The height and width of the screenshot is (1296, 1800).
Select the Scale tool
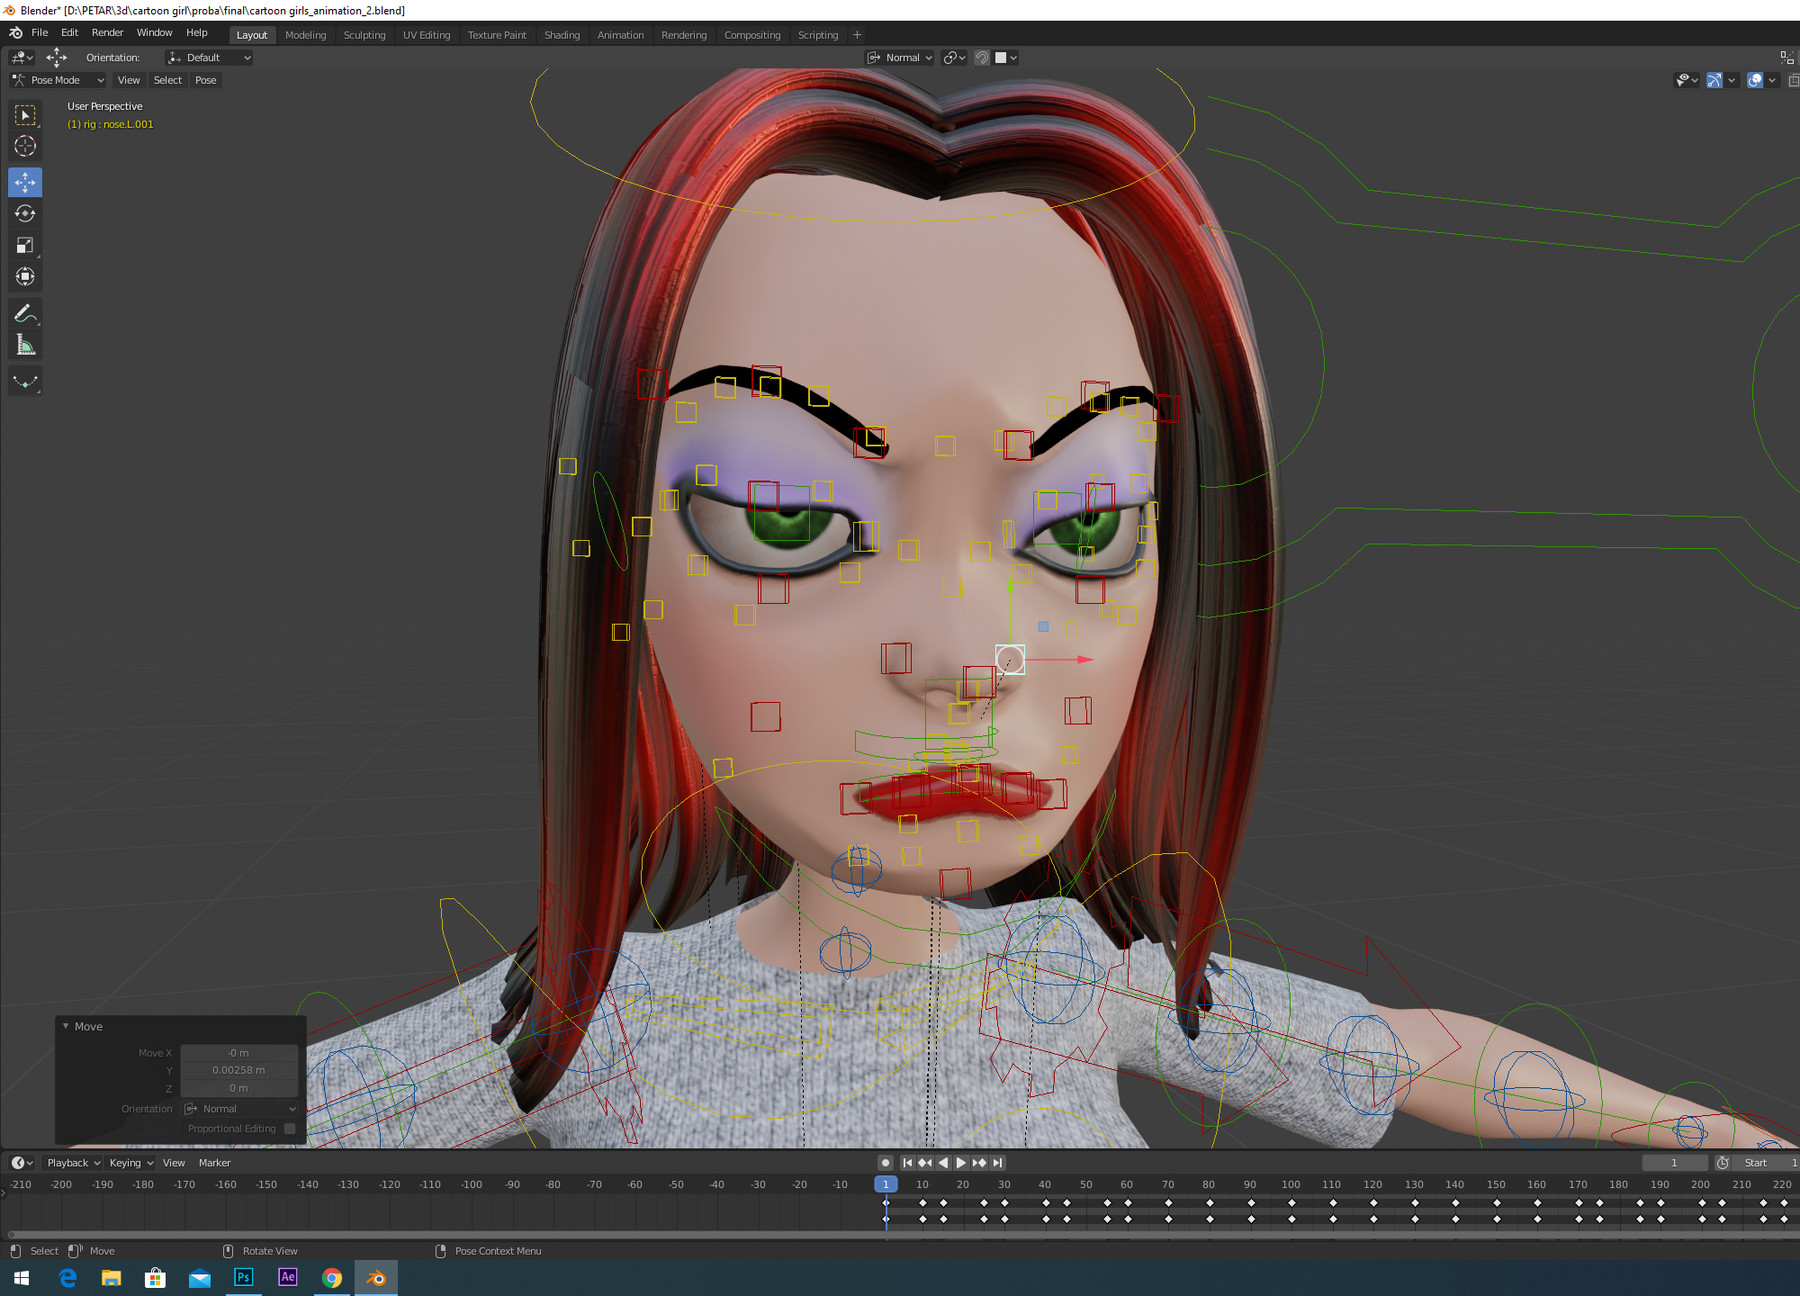(25, 245)
